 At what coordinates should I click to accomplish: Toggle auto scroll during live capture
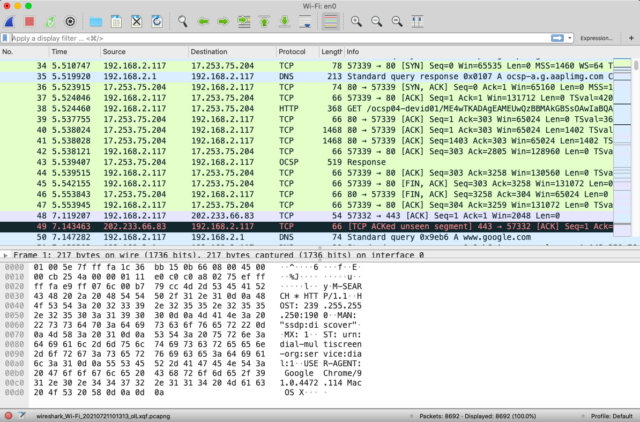pos(305,21)
